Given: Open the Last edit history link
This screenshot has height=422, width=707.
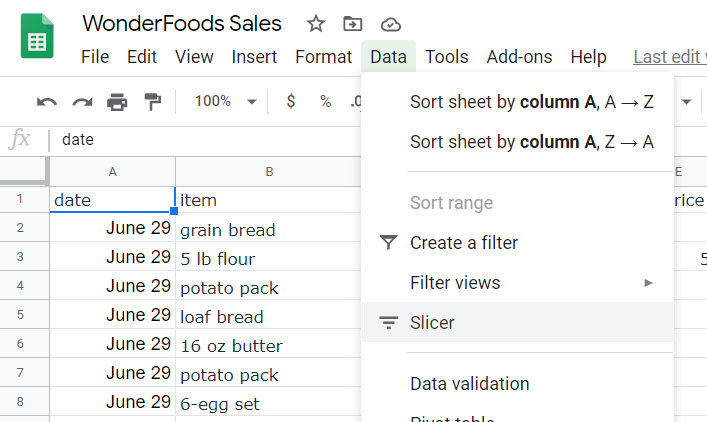Looking at the screenshot, I should click(x=669, y=57).
